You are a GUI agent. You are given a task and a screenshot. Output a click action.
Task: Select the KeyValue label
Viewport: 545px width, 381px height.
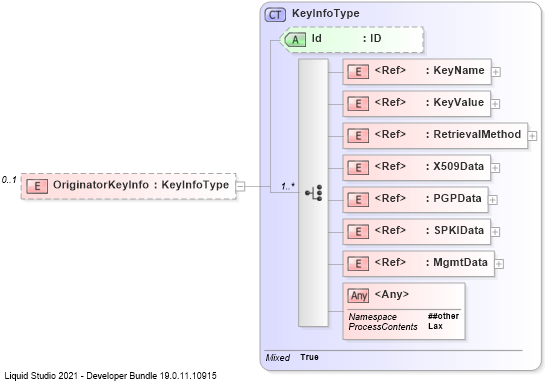(x=458, y=102)
